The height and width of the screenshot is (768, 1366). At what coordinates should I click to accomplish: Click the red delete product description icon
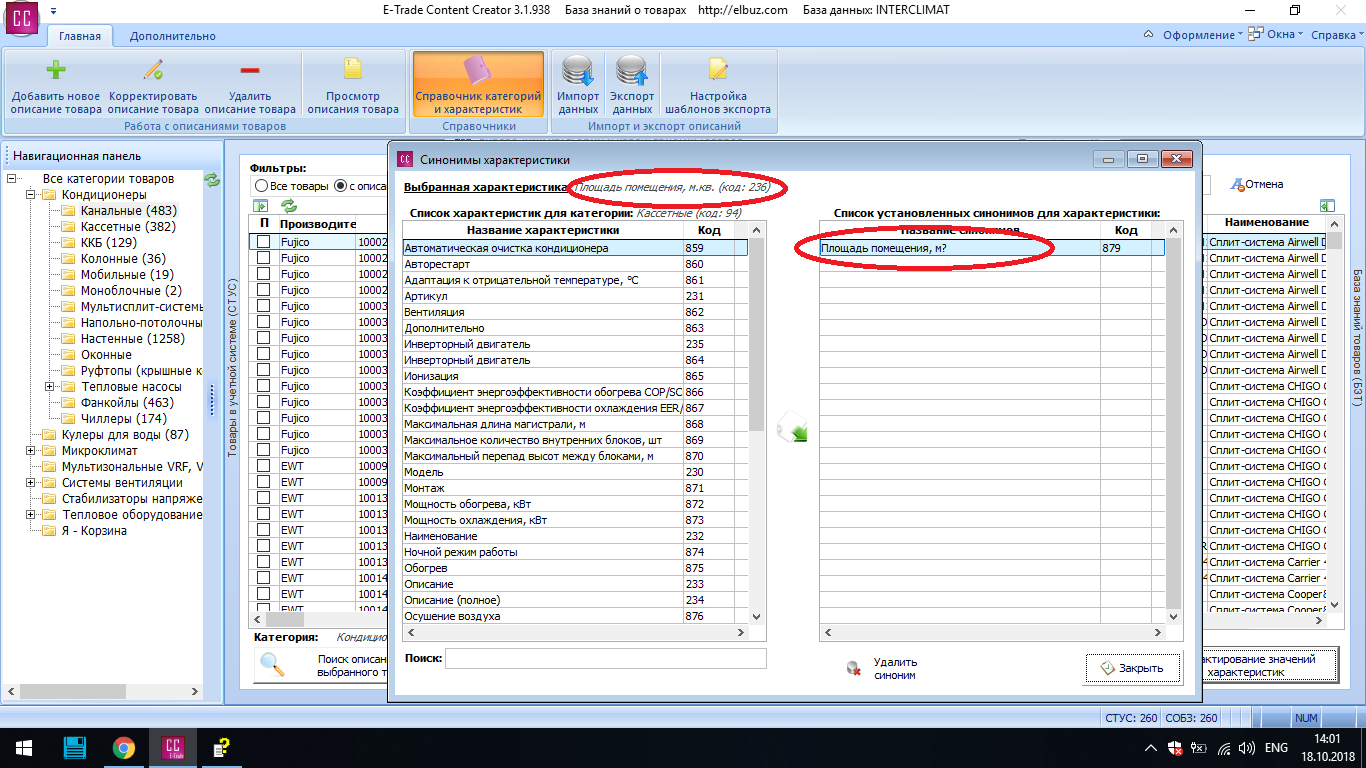(x=250, y=71)
